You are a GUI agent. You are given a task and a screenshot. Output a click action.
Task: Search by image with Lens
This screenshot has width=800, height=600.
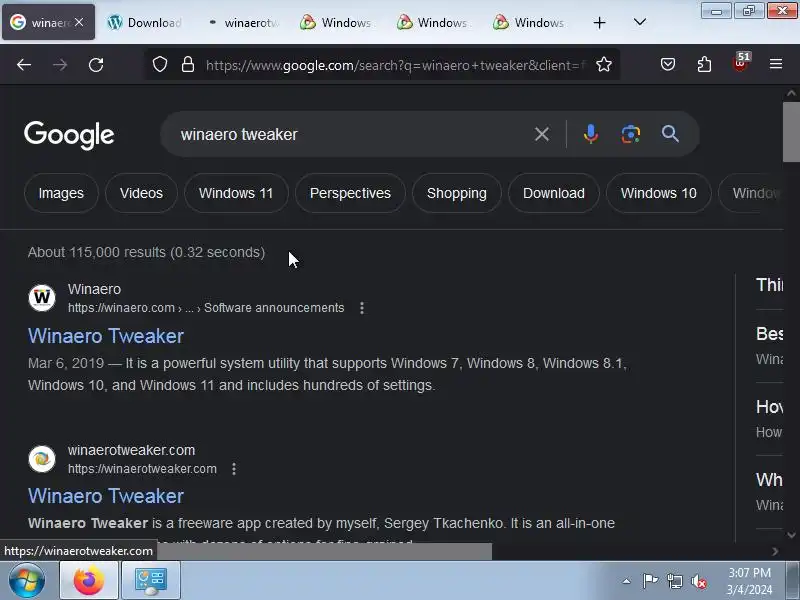point(631,134)
